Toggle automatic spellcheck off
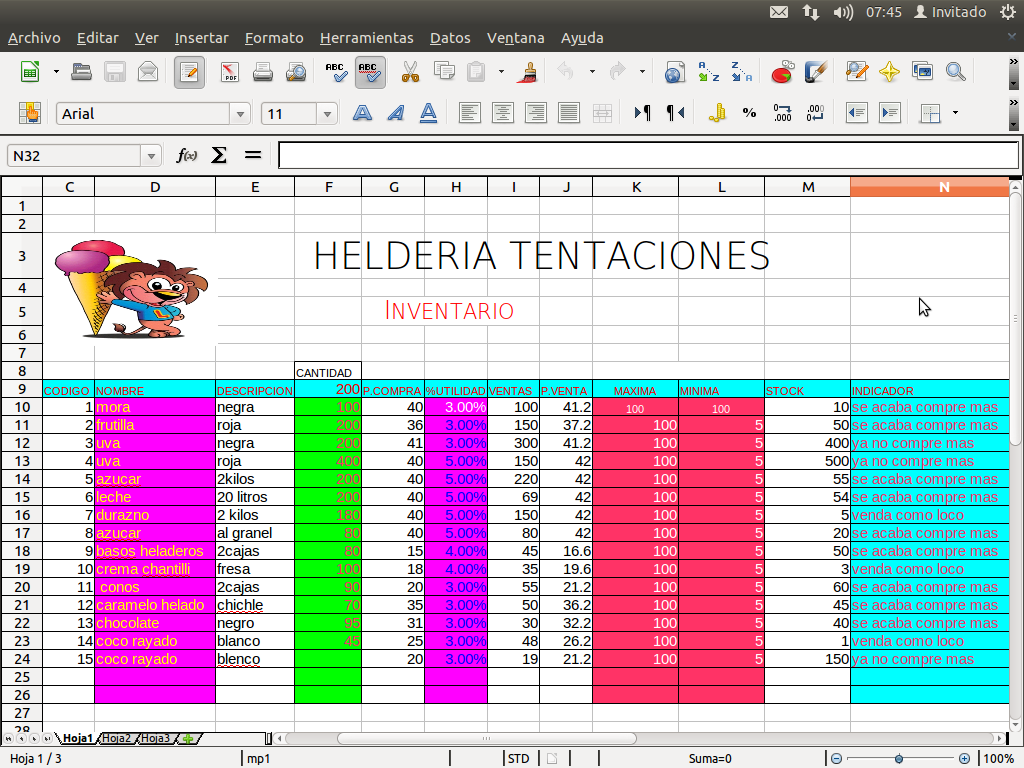Screen dimensions: 1024x768 [369, 72]
